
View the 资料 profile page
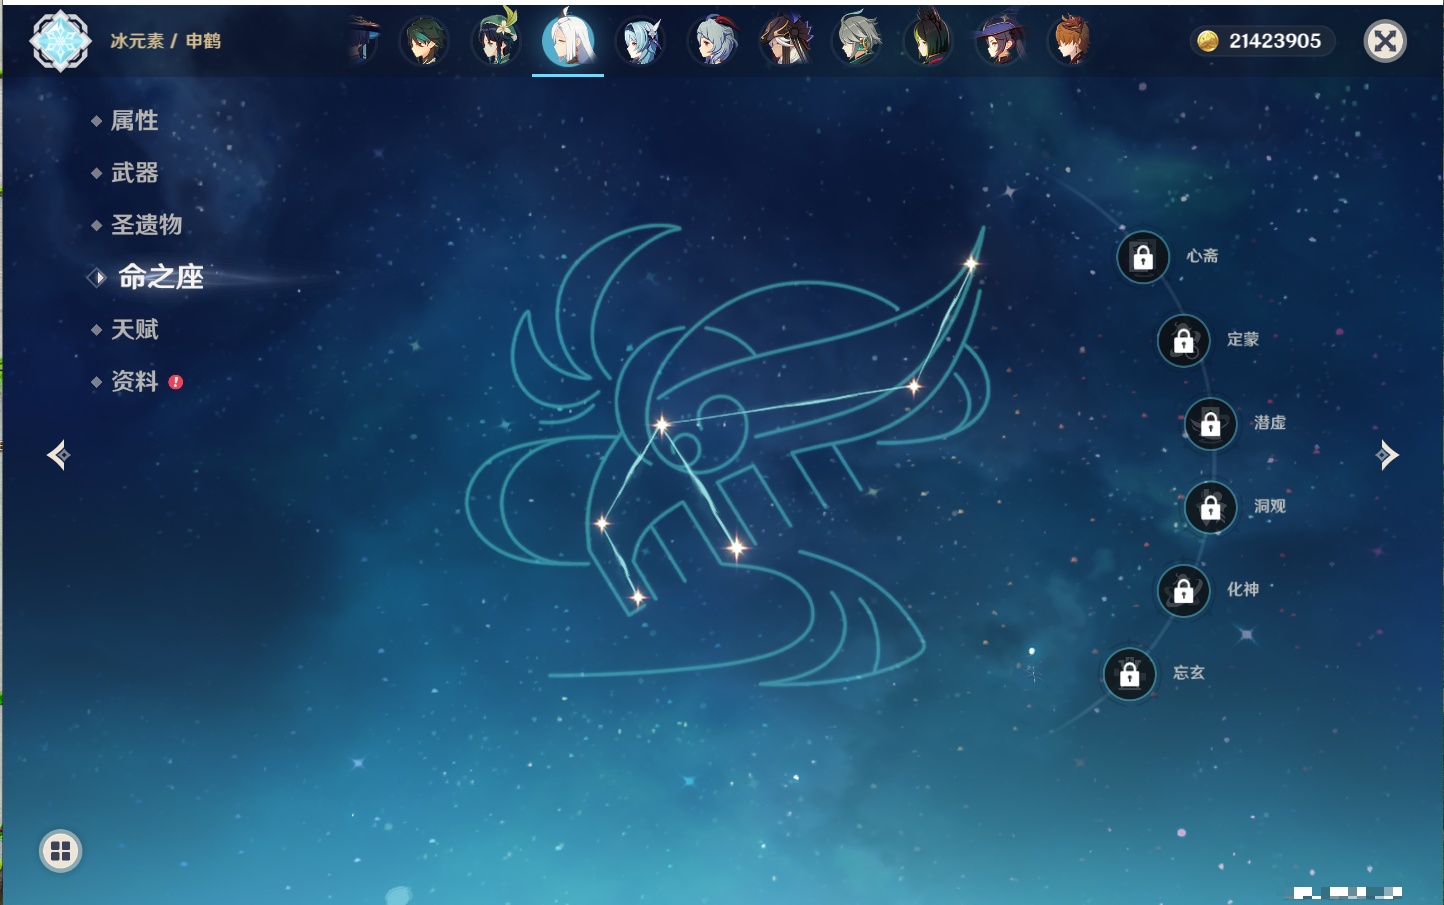click(134, 381)
